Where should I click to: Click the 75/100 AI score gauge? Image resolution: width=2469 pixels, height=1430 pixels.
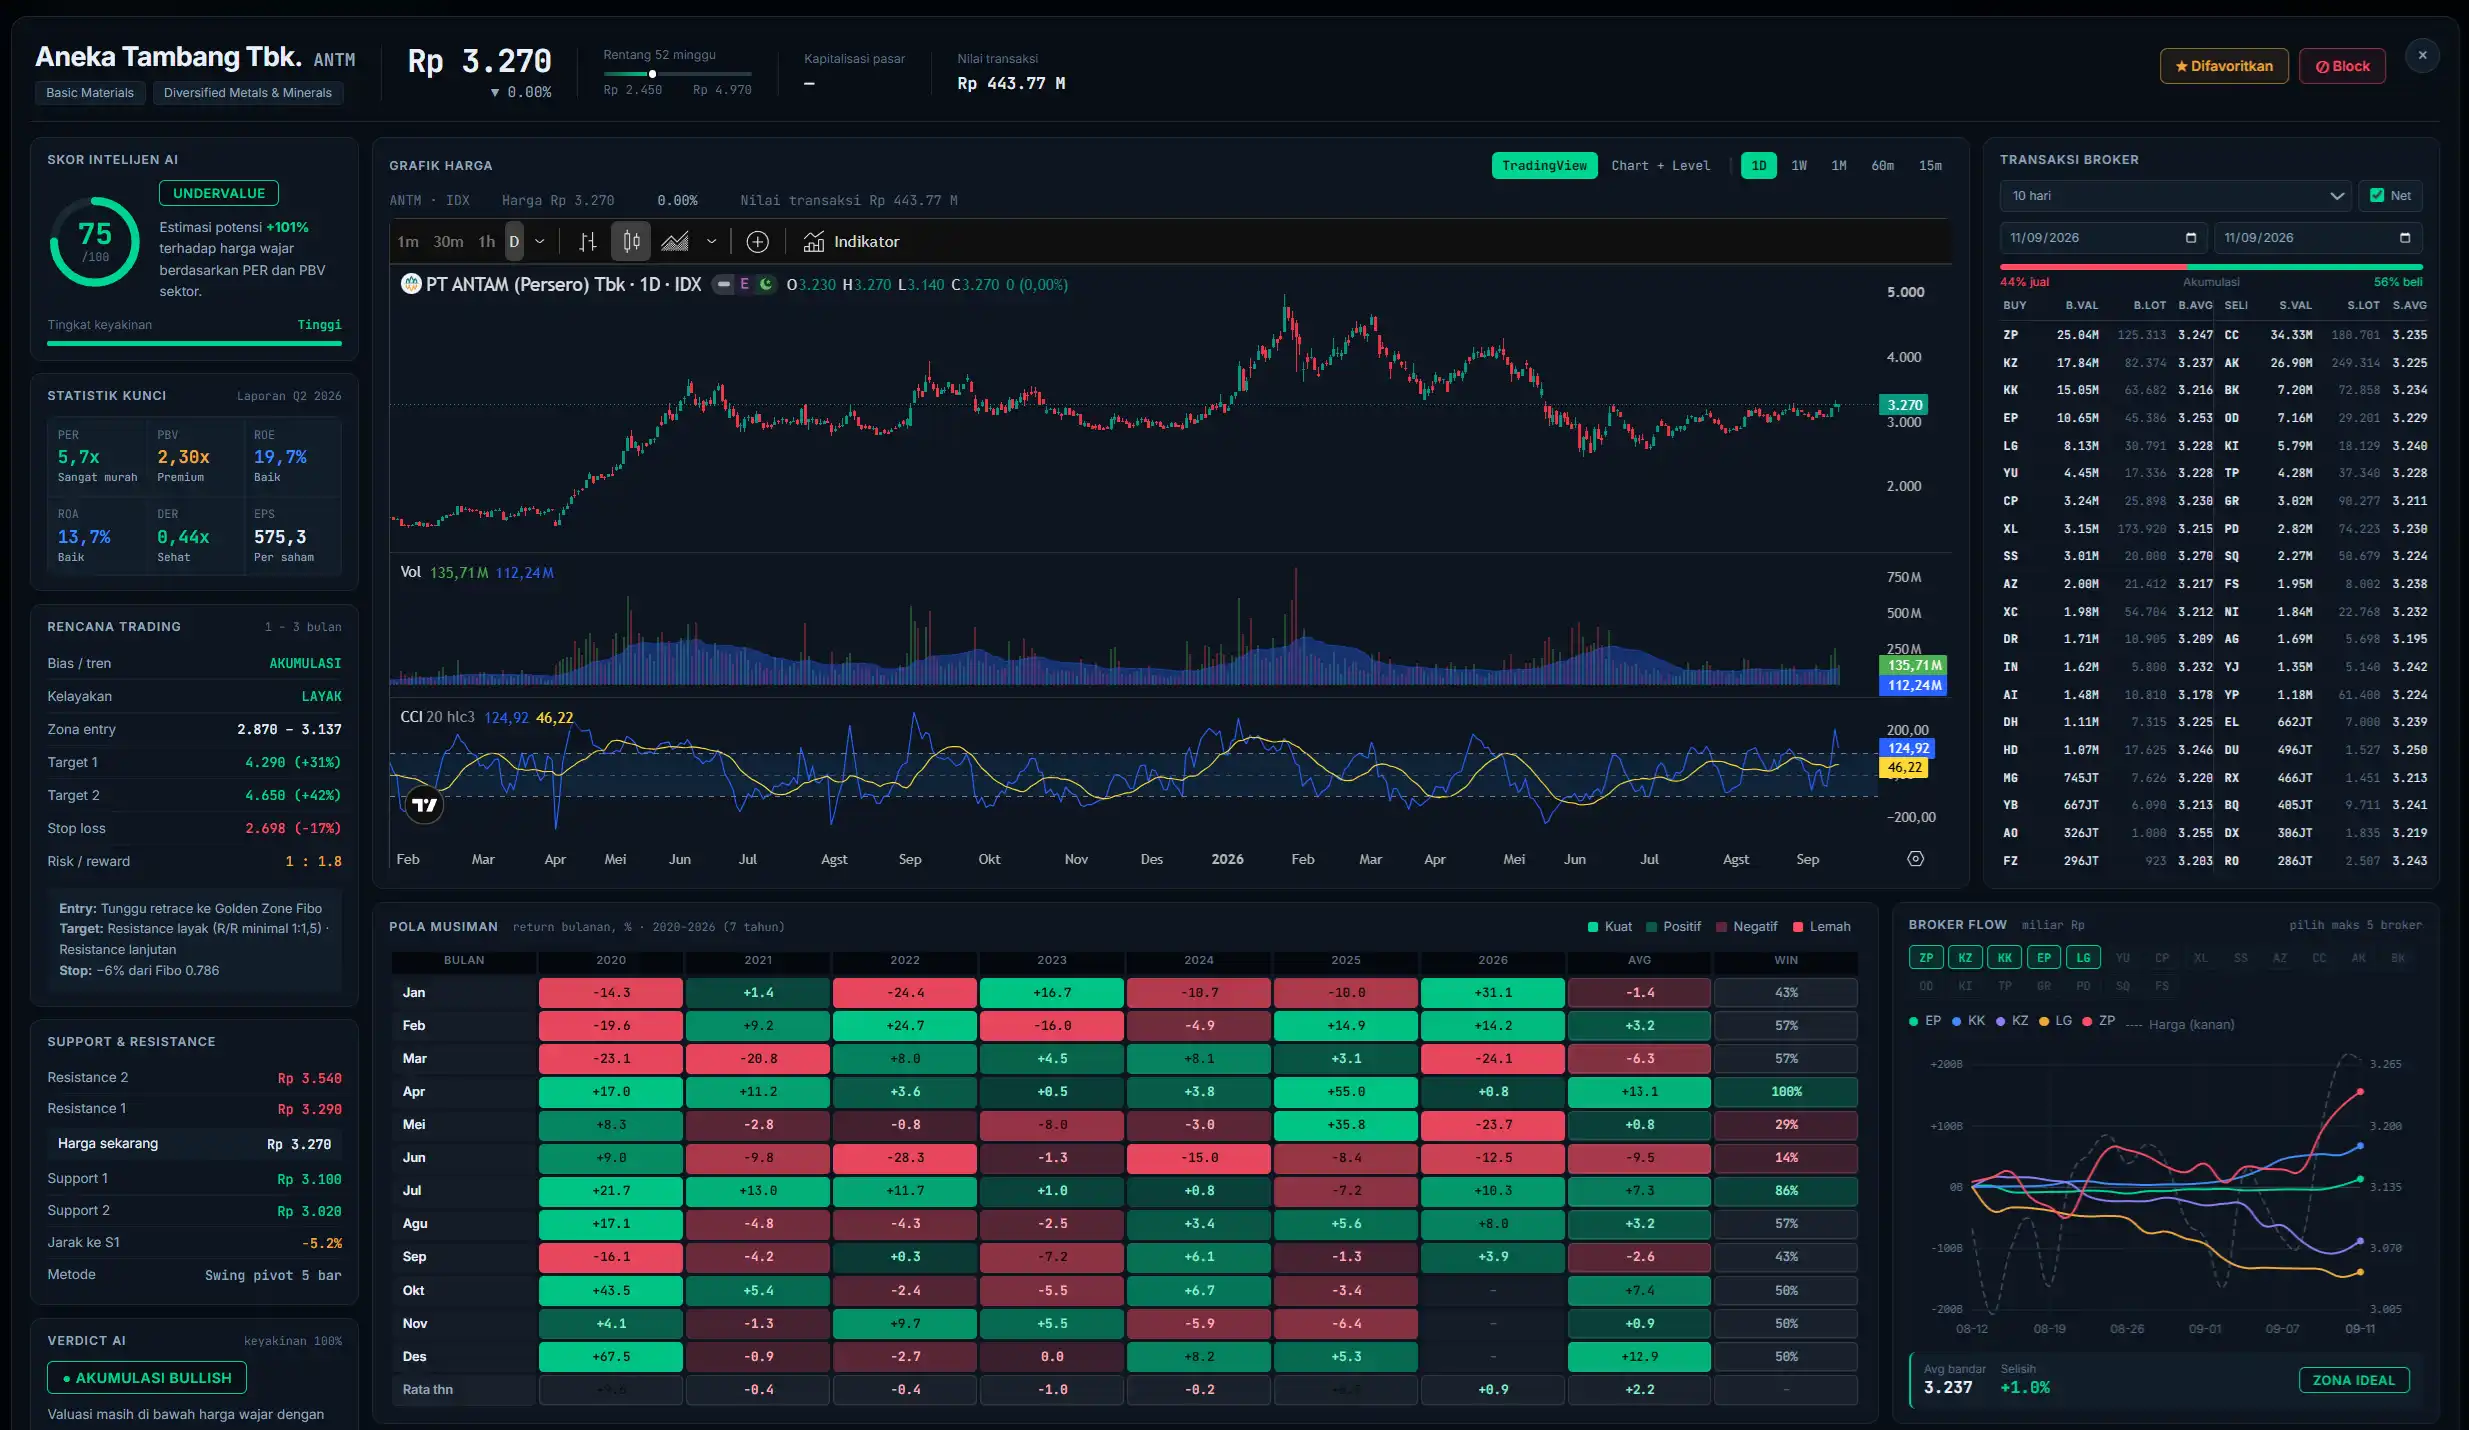tap(95, 242)
